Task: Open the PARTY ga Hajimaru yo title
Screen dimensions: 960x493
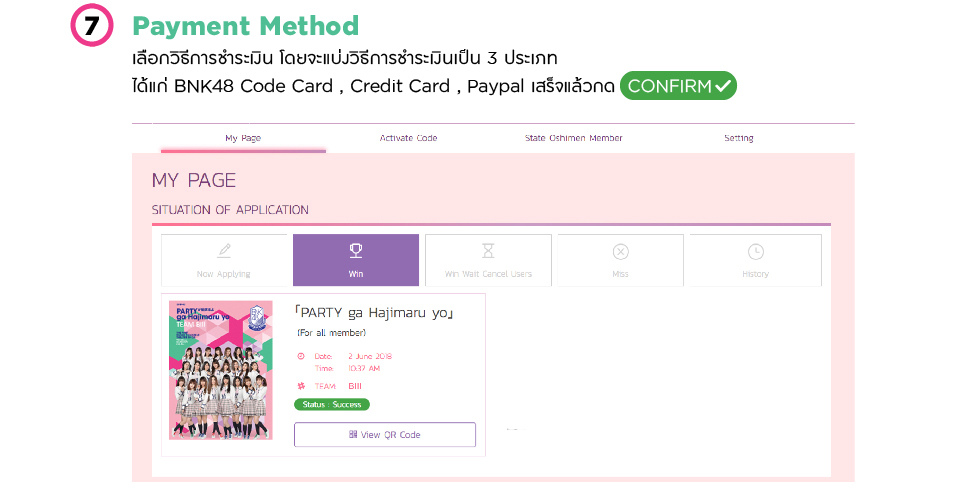Action: [x=374, y=313]
